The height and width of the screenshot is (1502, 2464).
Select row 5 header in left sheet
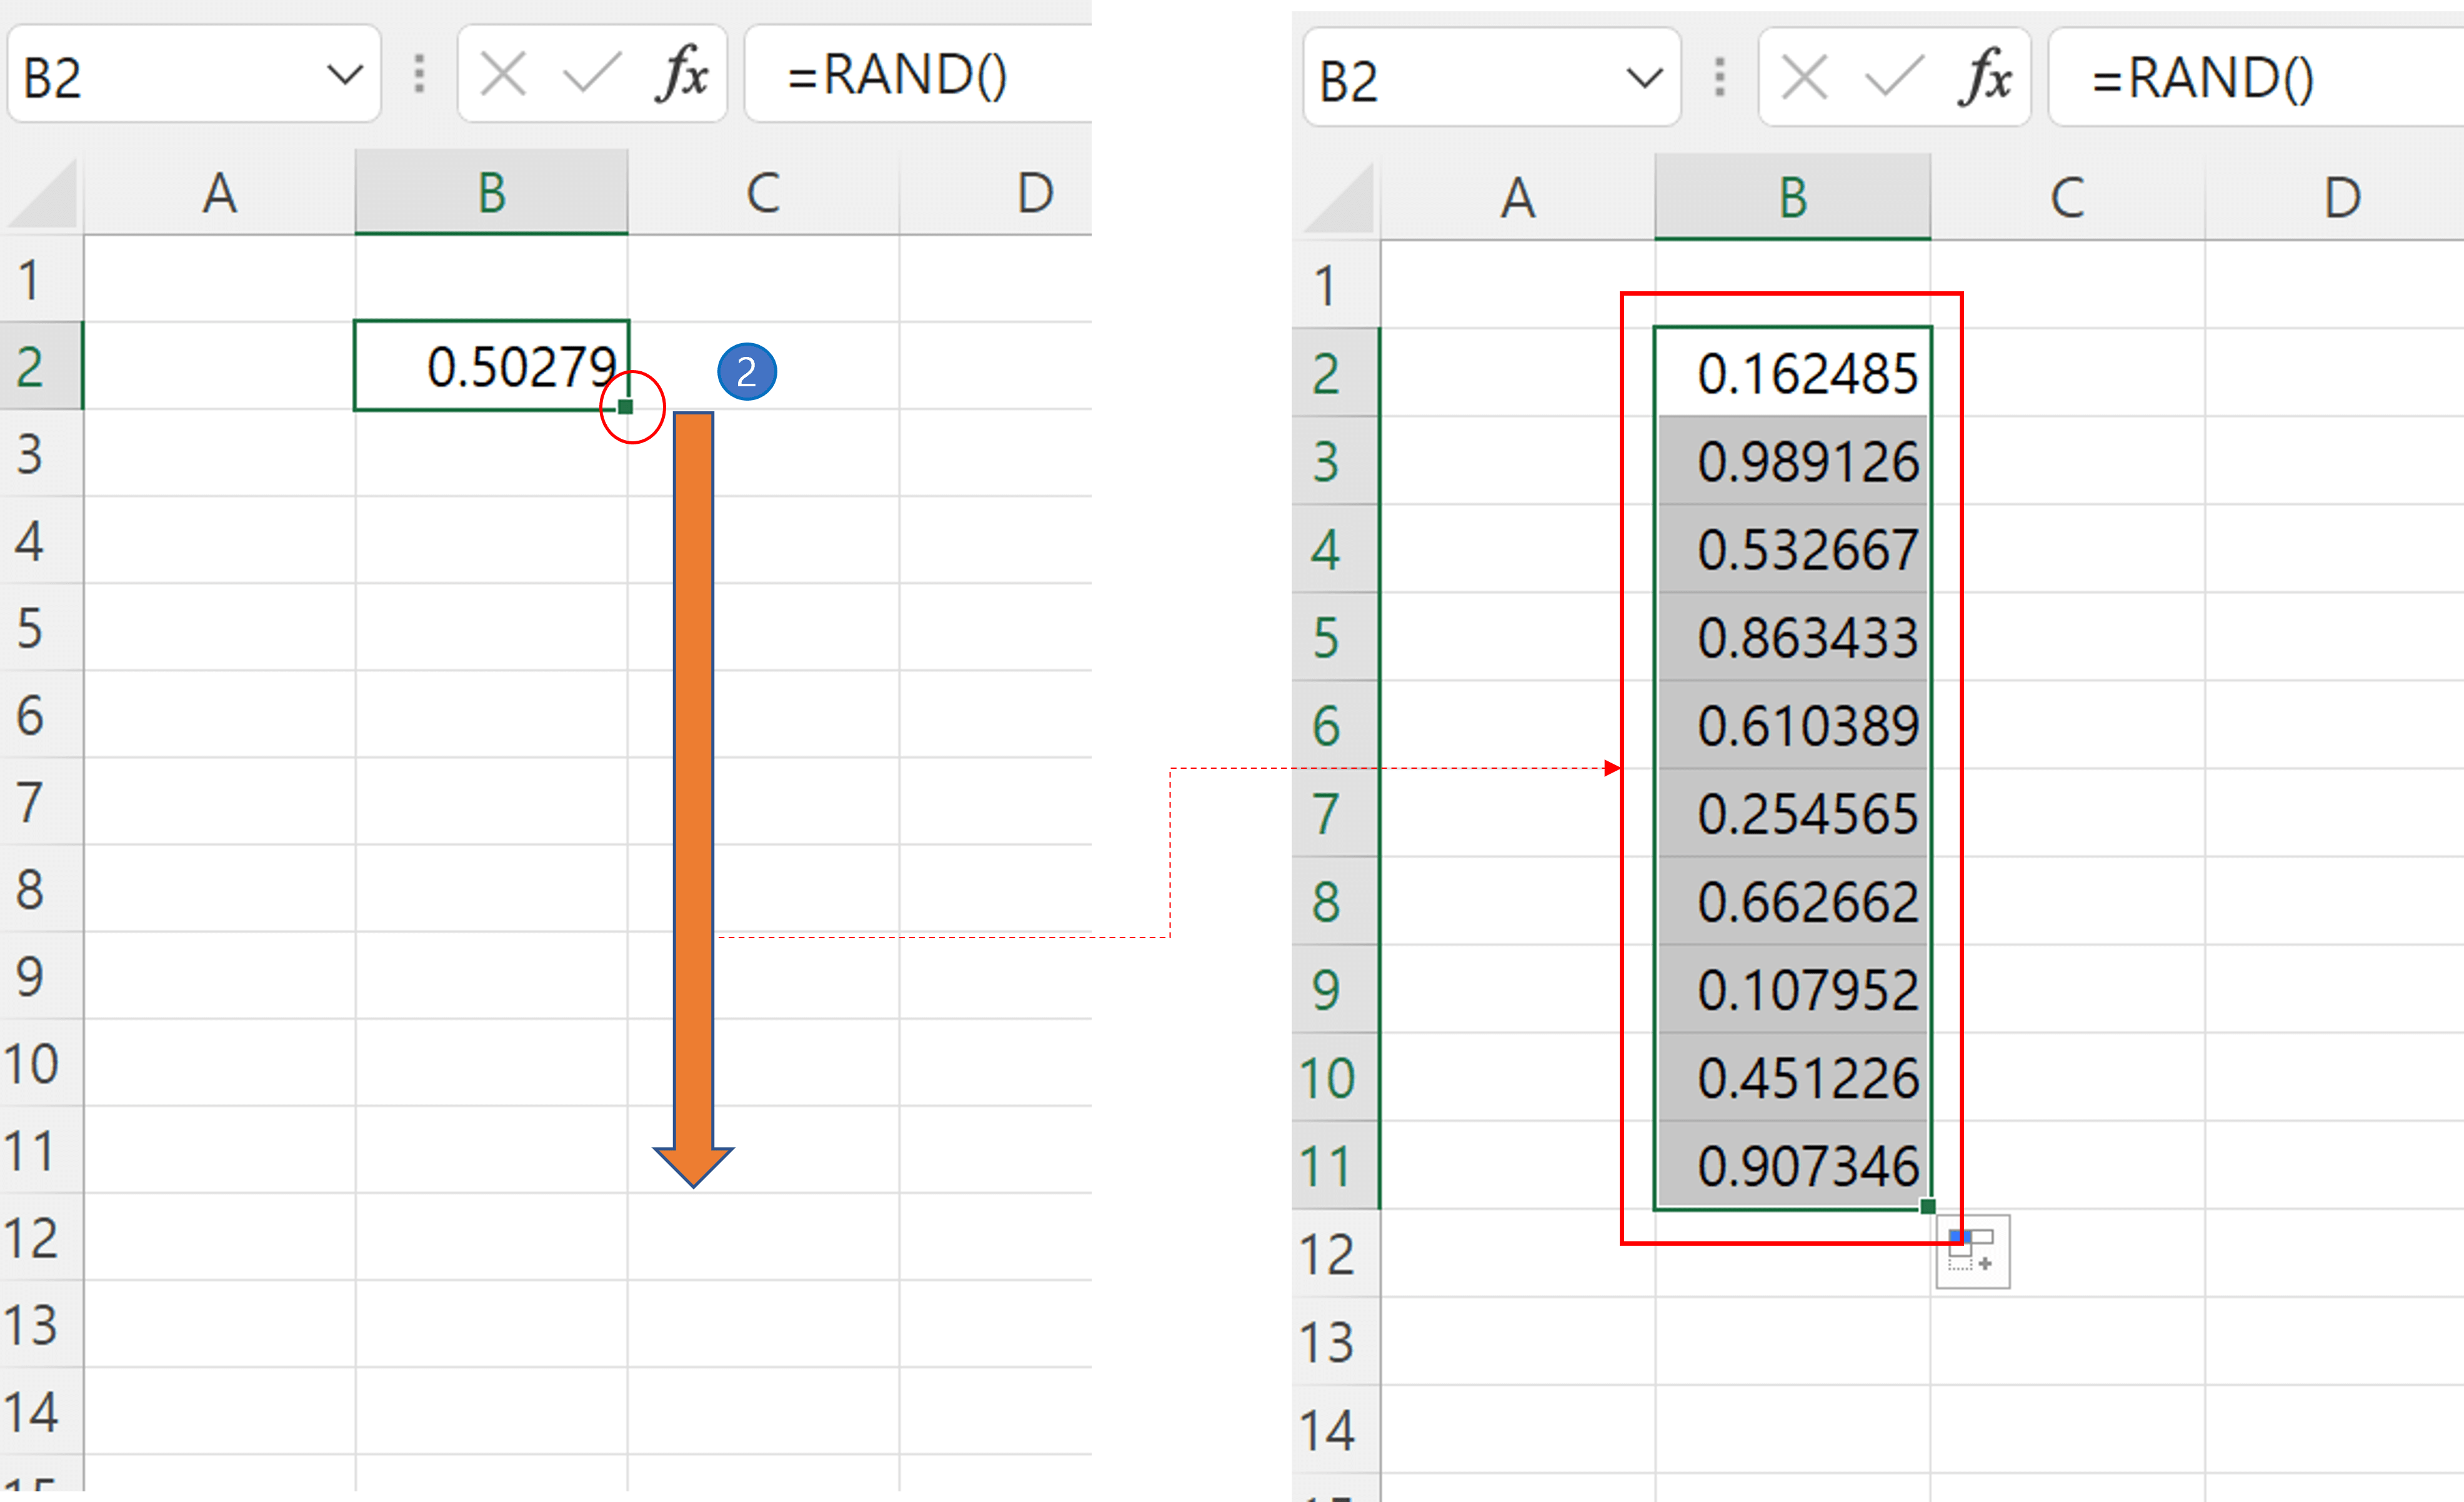pyautogui.click(x=41, y=627)
